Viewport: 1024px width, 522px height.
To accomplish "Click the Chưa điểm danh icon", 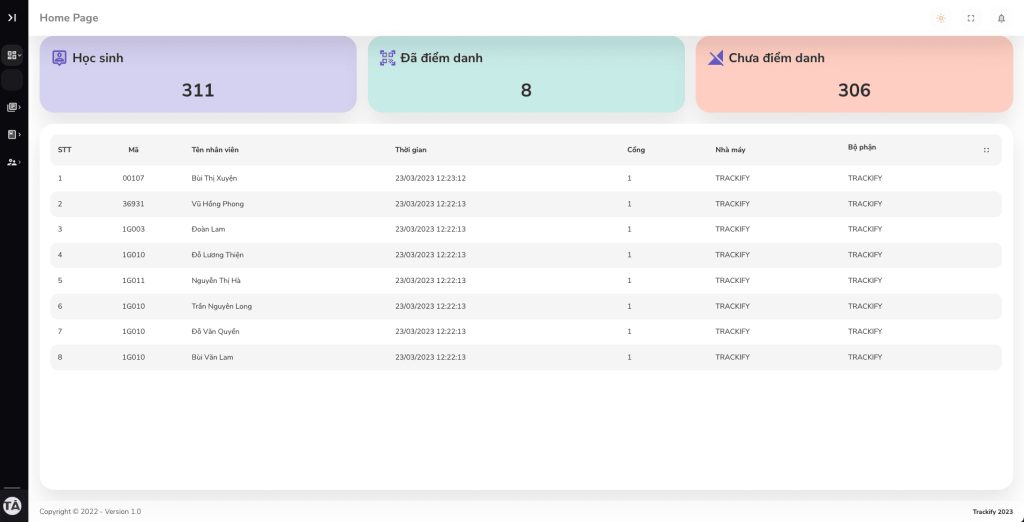I will tap(715, 58).
